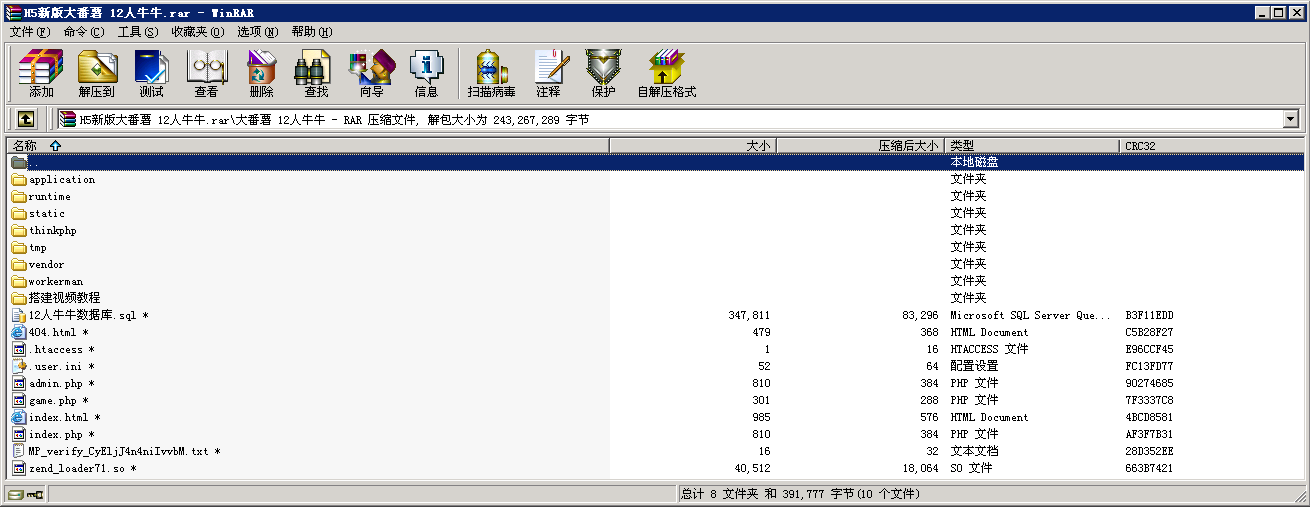
Task: Open the 文件 (File) menu
Action: click(29, 32)
